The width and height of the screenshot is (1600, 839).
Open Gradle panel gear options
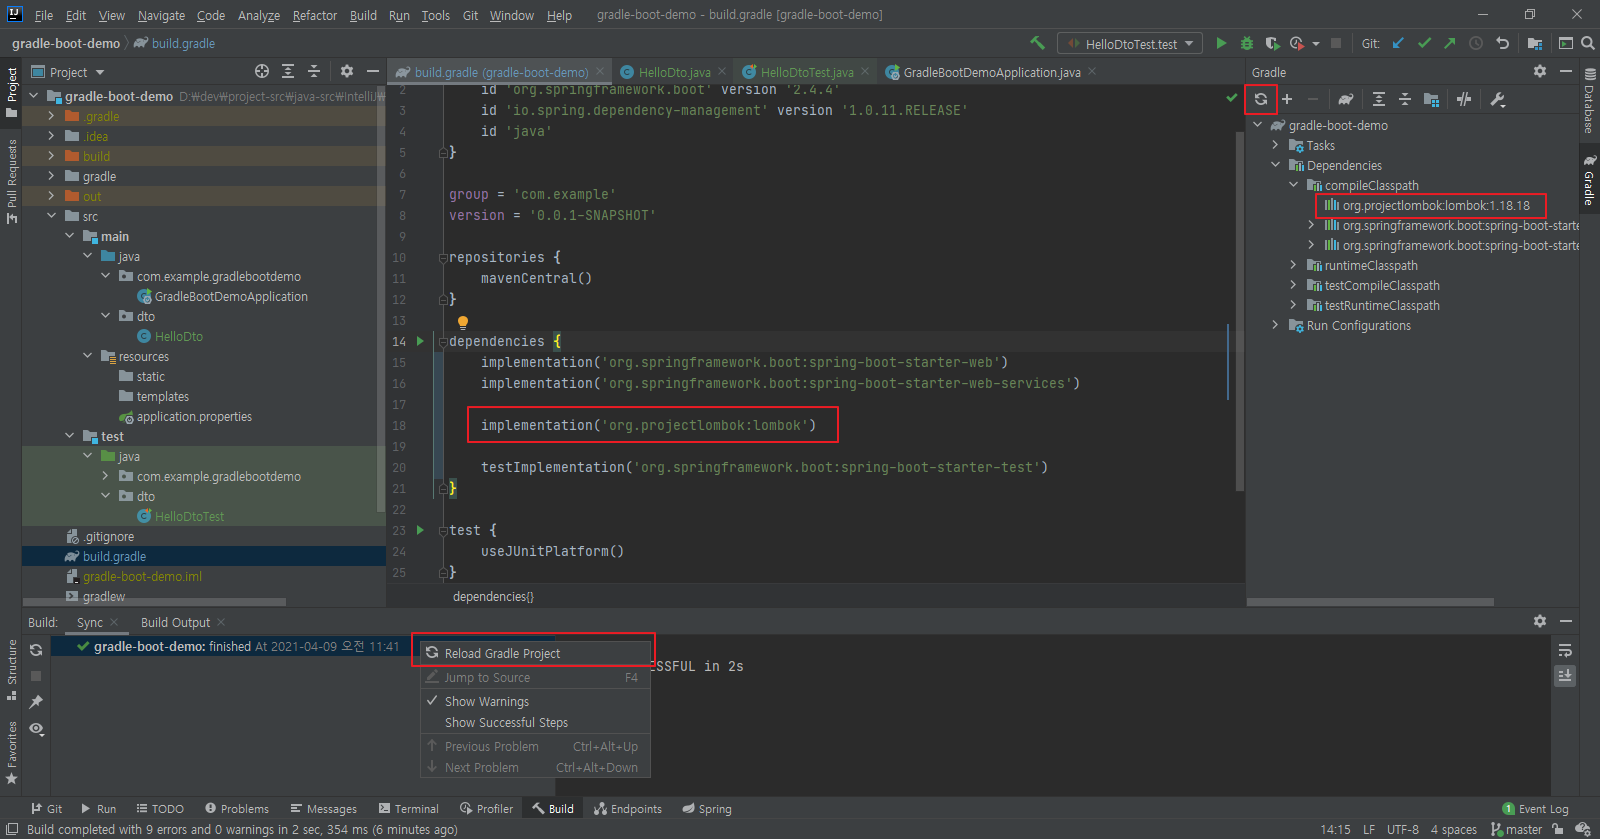(x=1540, y=71)
